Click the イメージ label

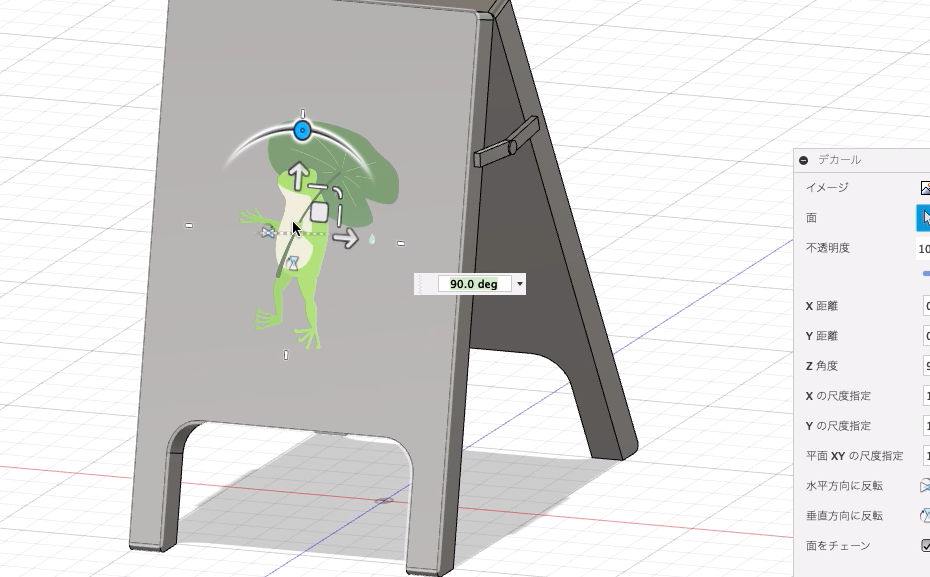[827, 188]
